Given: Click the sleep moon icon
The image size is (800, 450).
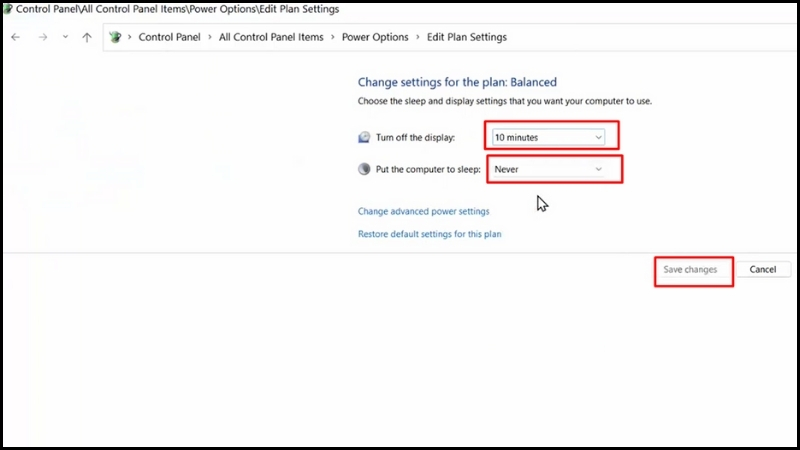Looking at the screenshot, I should click(364, 169).
